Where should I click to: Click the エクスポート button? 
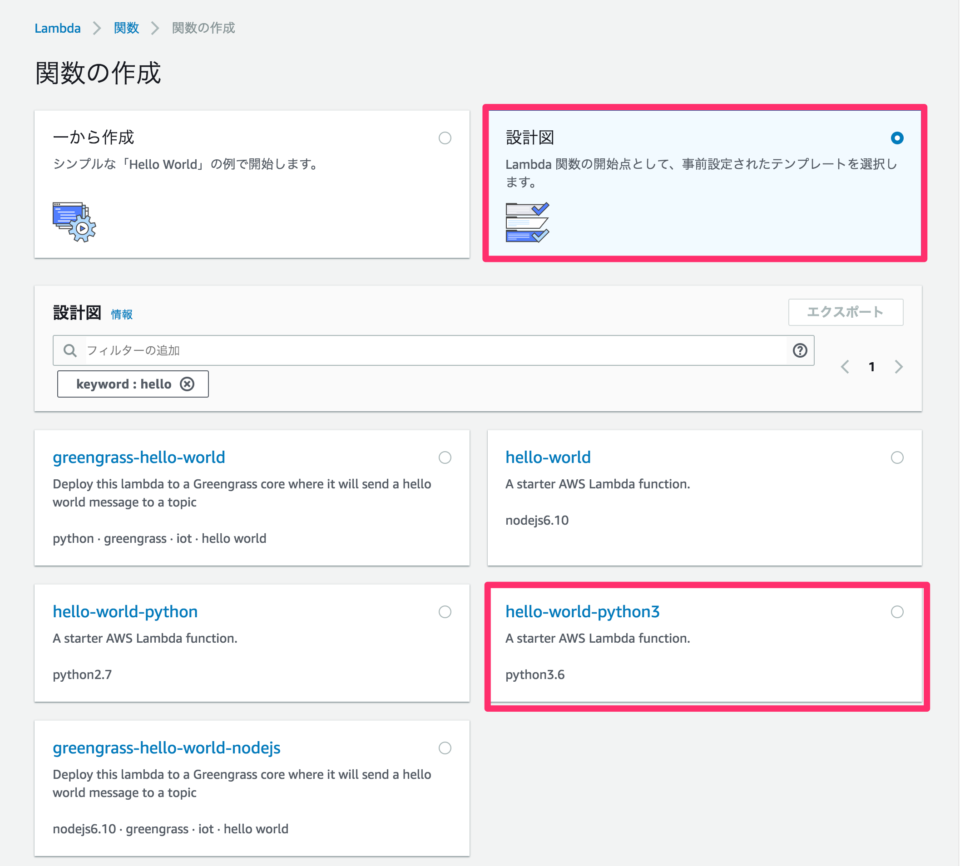[x=845, y=312]
